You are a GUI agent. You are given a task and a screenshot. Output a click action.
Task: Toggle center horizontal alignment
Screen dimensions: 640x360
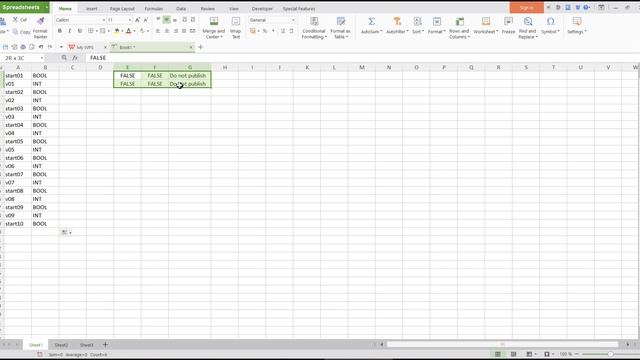coord(167,31)
